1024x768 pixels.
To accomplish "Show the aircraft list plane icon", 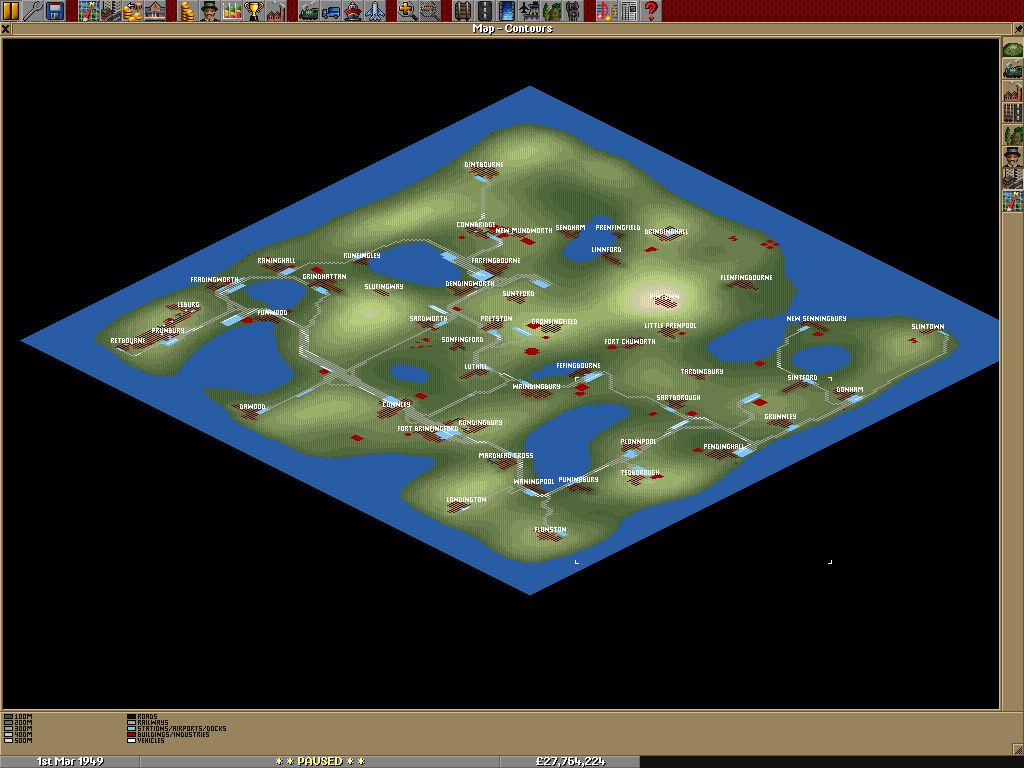I will (376, 10).
